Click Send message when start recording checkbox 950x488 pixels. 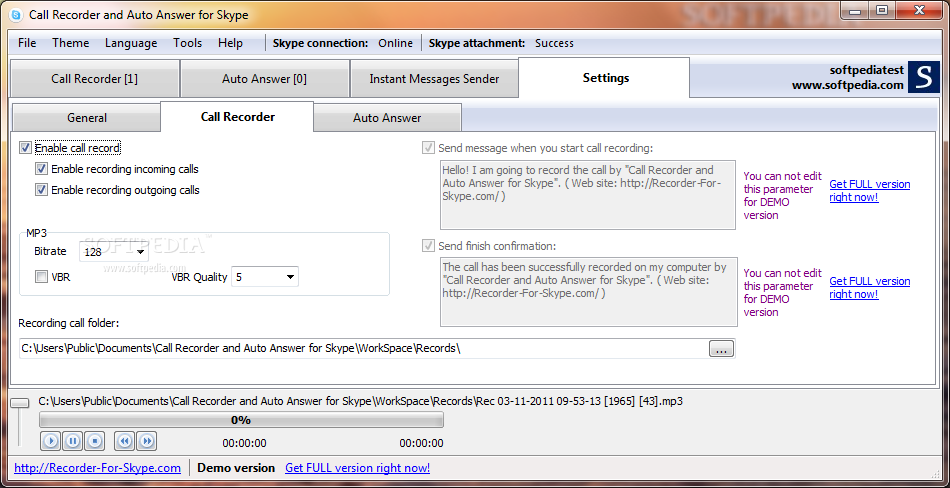coord(428,147)
